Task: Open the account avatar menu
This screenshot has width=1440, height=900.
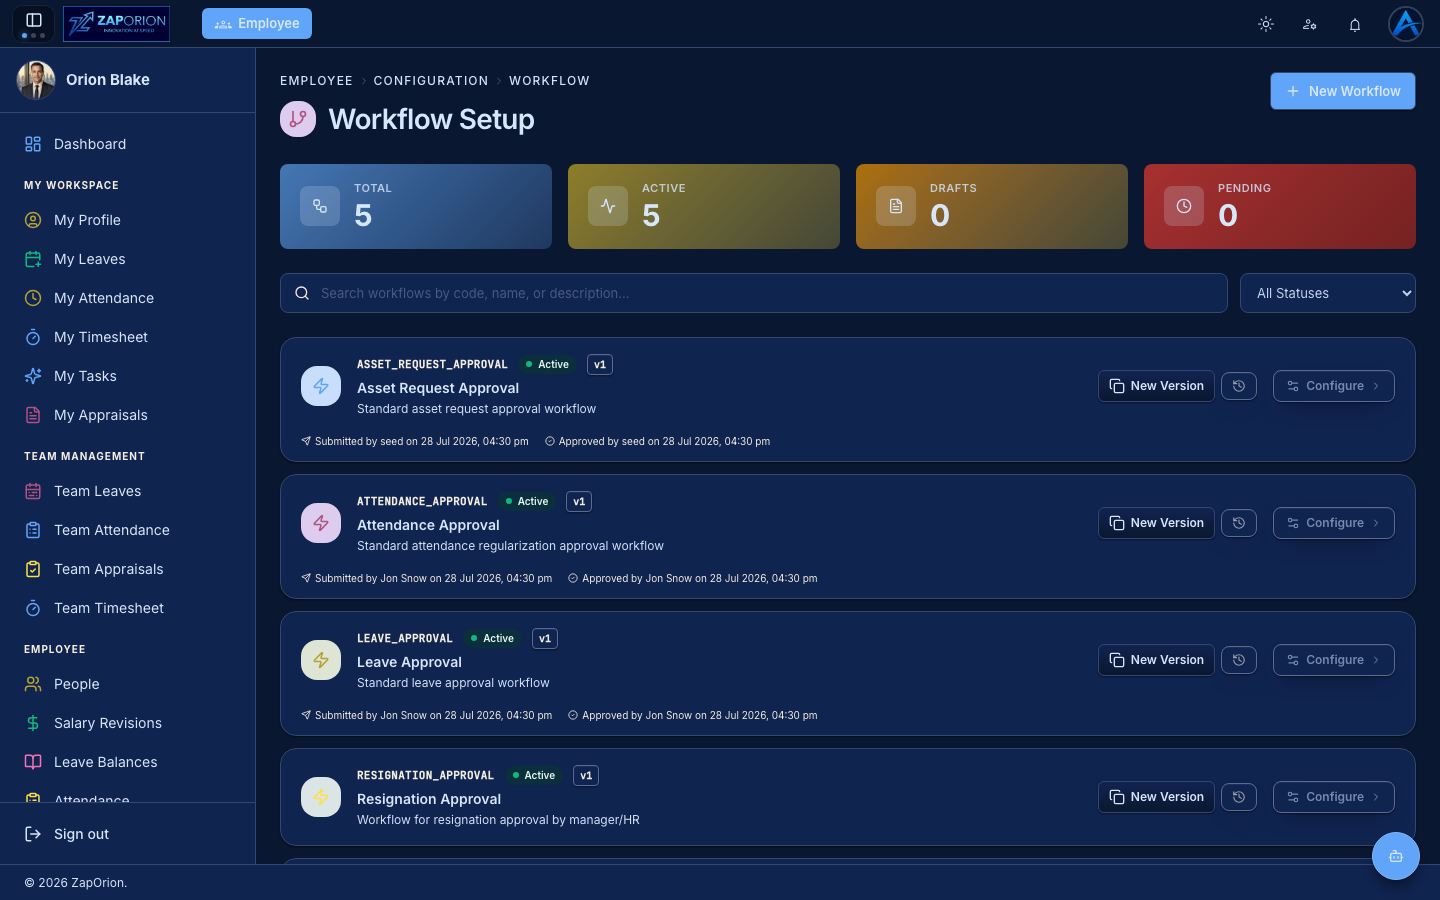Action: pos(1406,24)
